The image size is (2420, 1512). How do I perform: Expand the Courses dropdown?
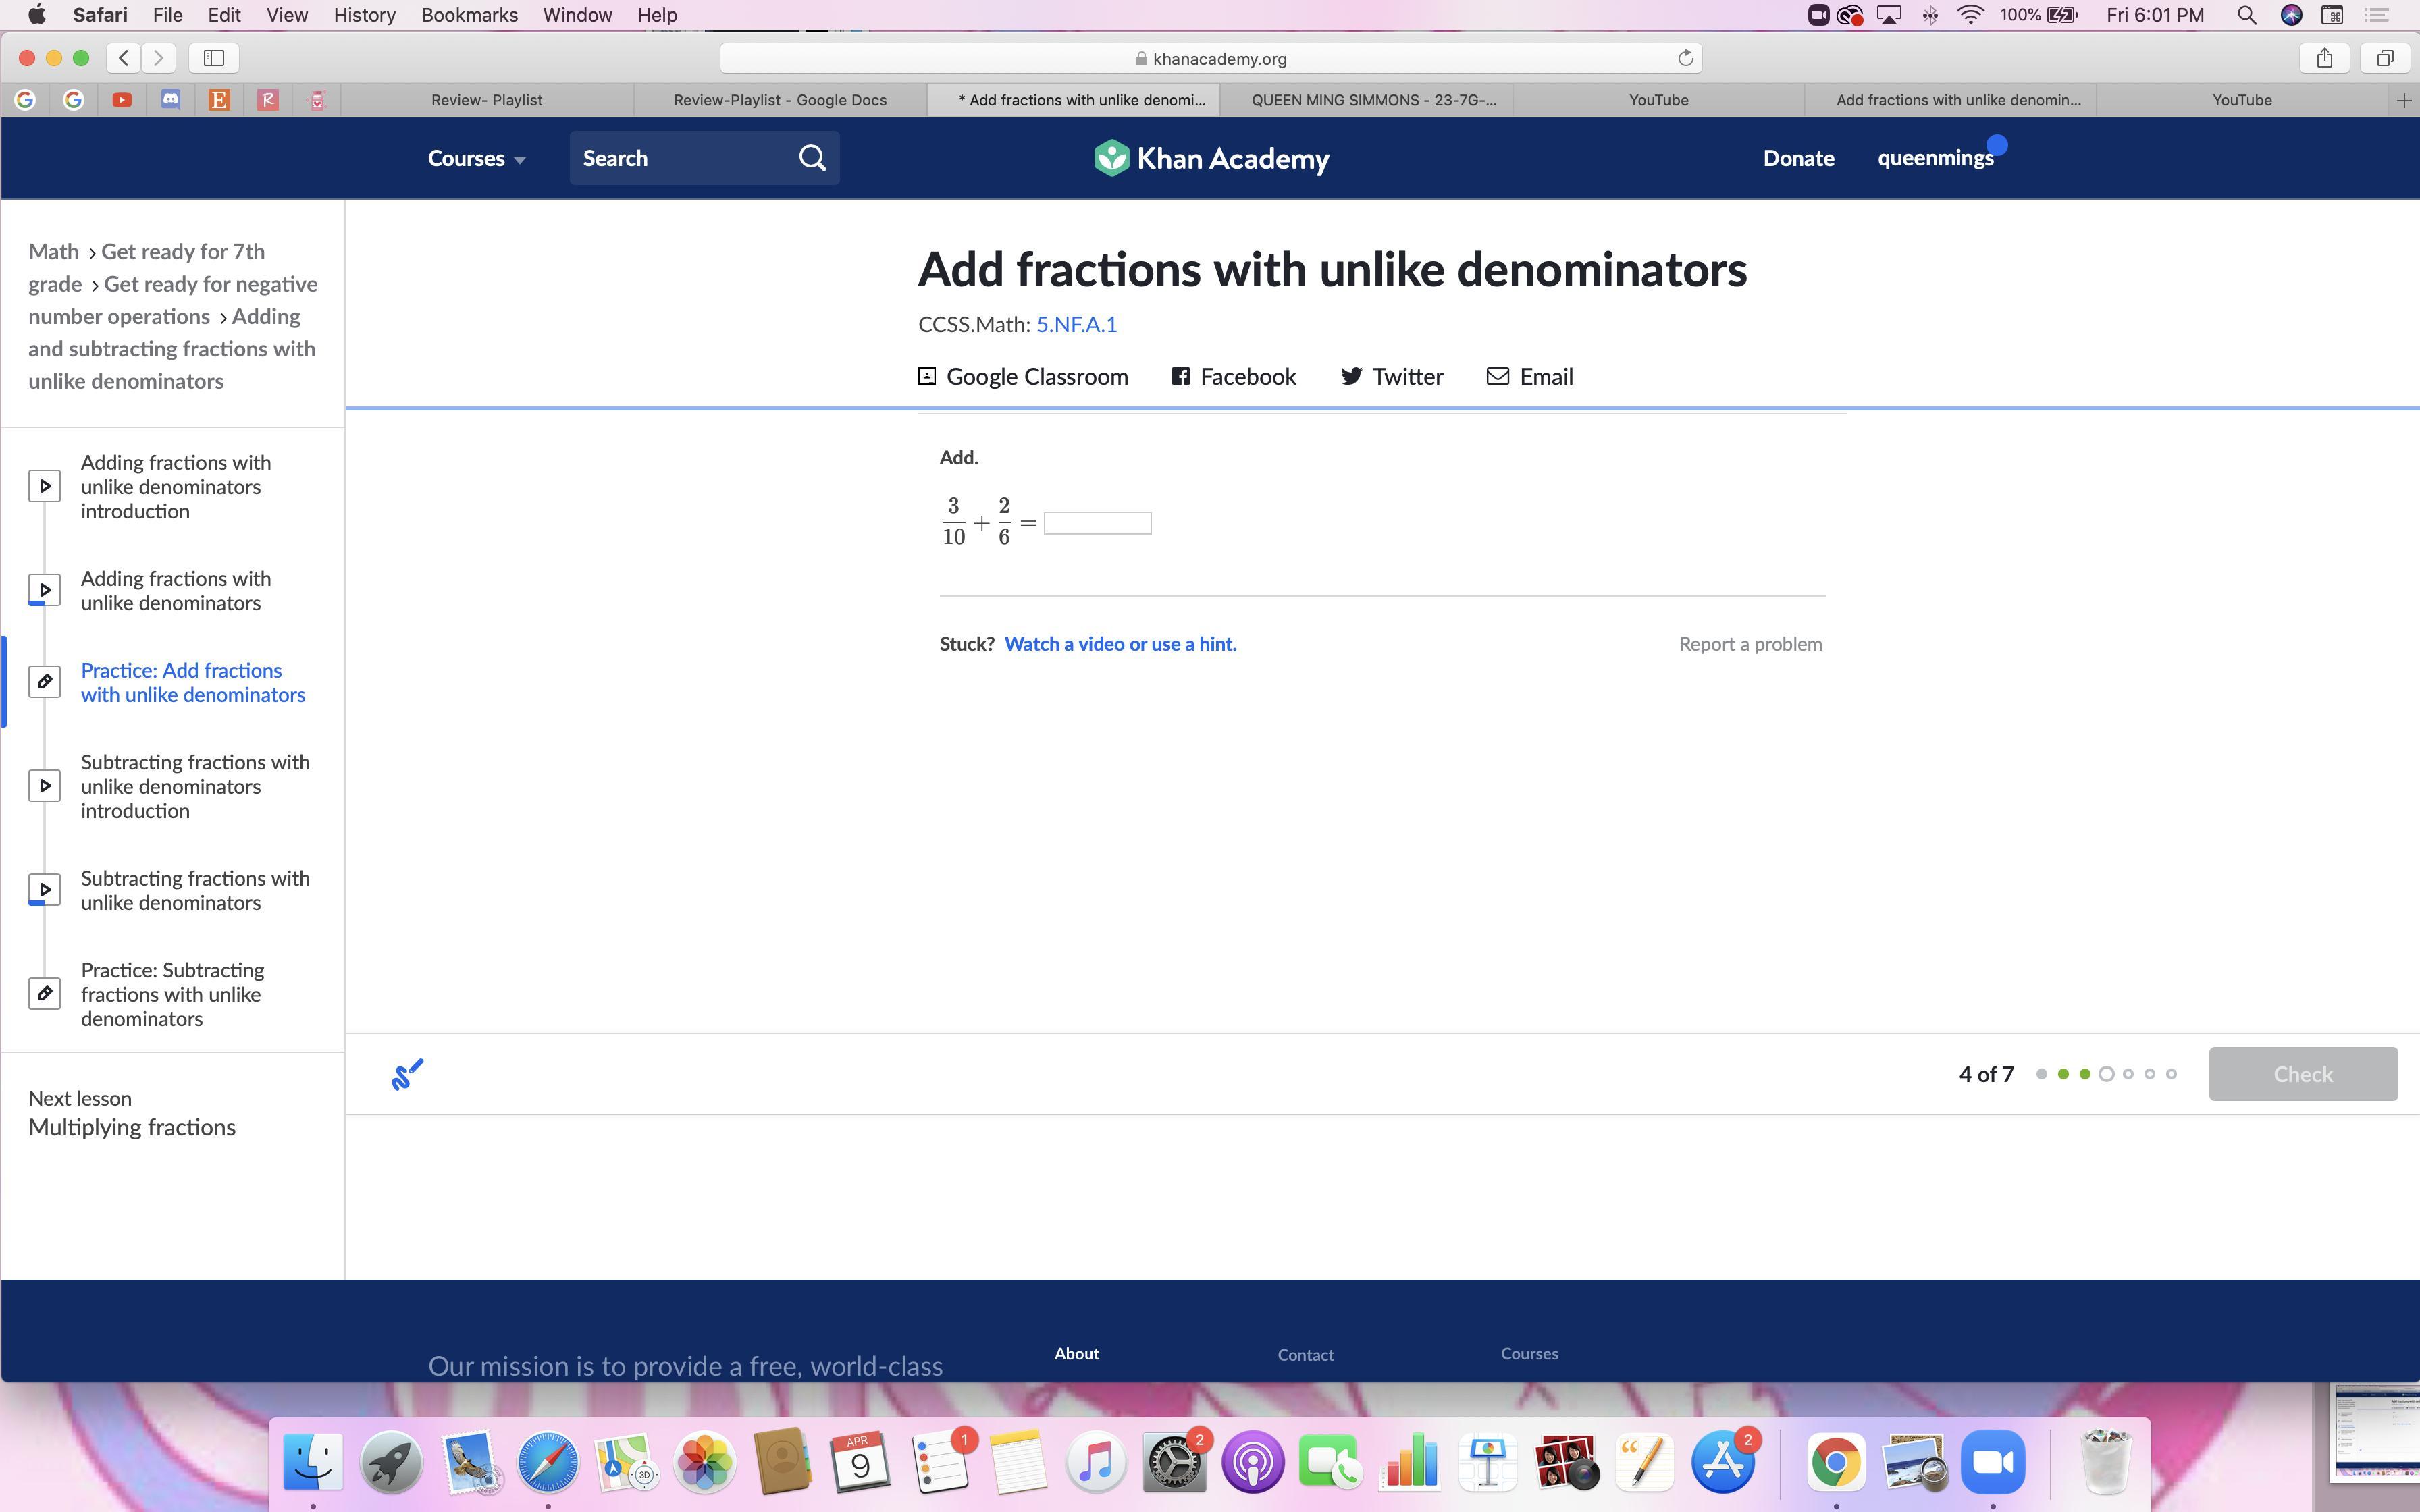[476, 158]
